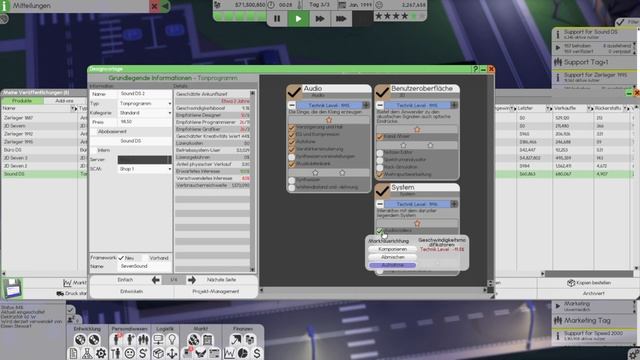640x360 pixels.
Task: Toggle the Kanal Mixer checkbox
Action: click(380, 137)
